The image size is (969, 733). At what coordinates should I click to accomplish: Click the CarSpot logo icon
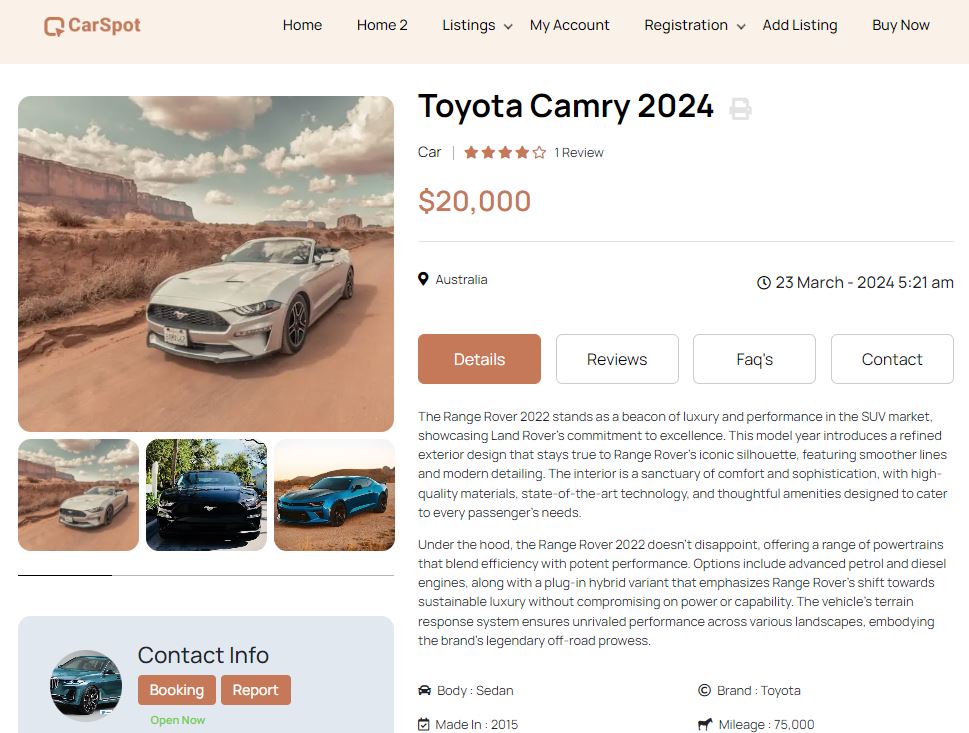click(x=54, y=27)
